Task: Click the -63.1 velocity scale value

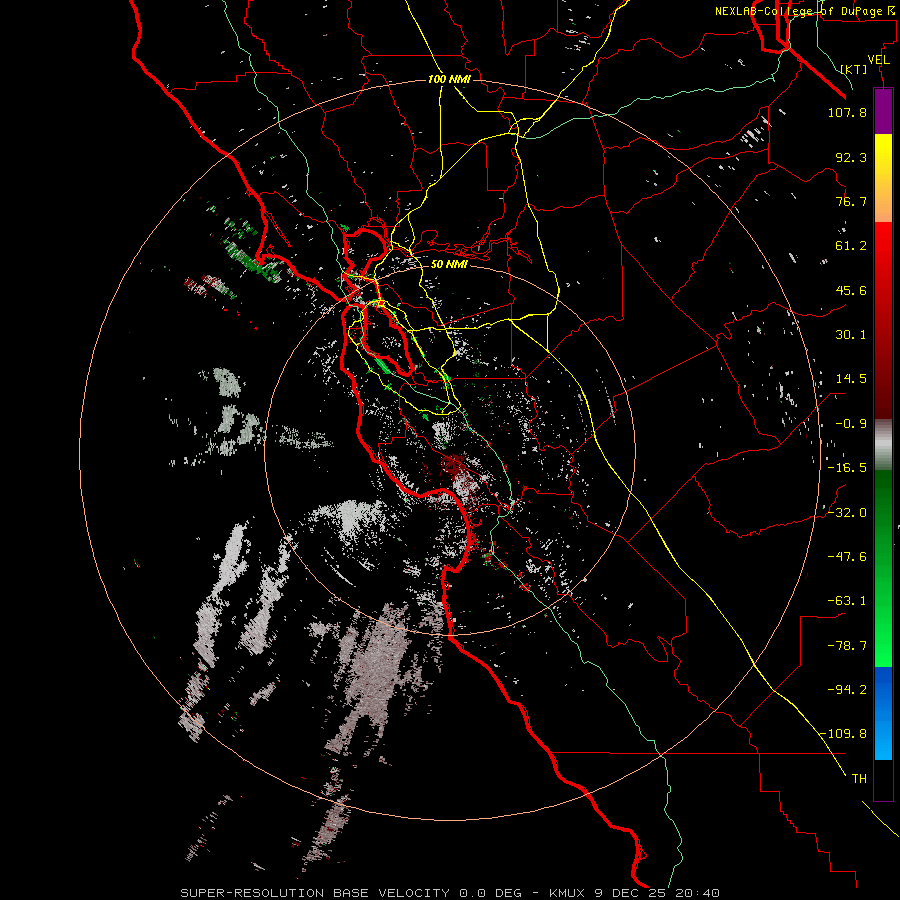Action: (847, 601)
